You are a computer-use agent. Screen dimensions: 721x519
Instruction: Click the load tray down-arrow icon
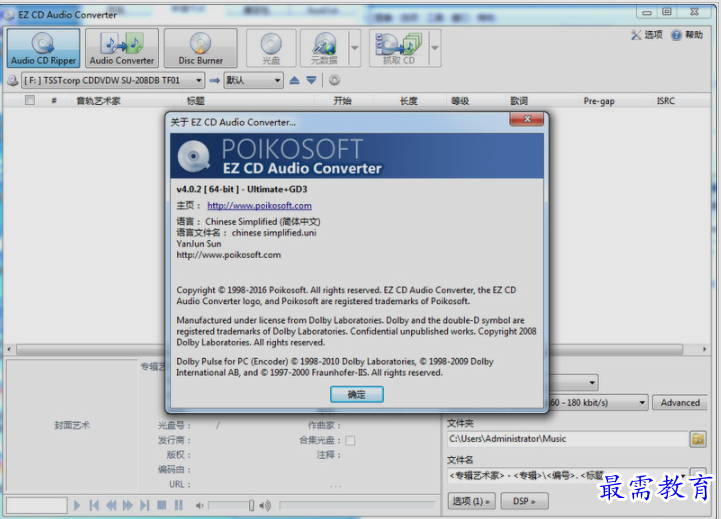311,80
